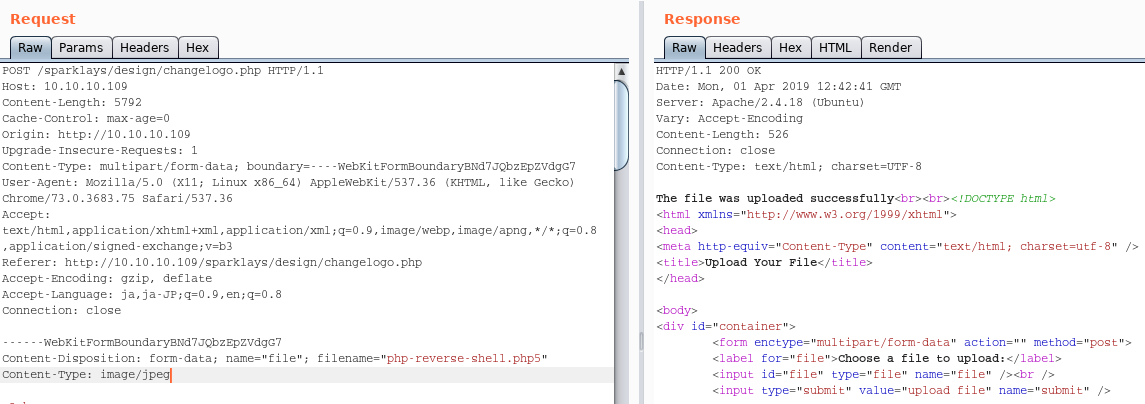Click the WebKitFormBoundary body line
1145x404 pixels.
(x=142, y=343)
